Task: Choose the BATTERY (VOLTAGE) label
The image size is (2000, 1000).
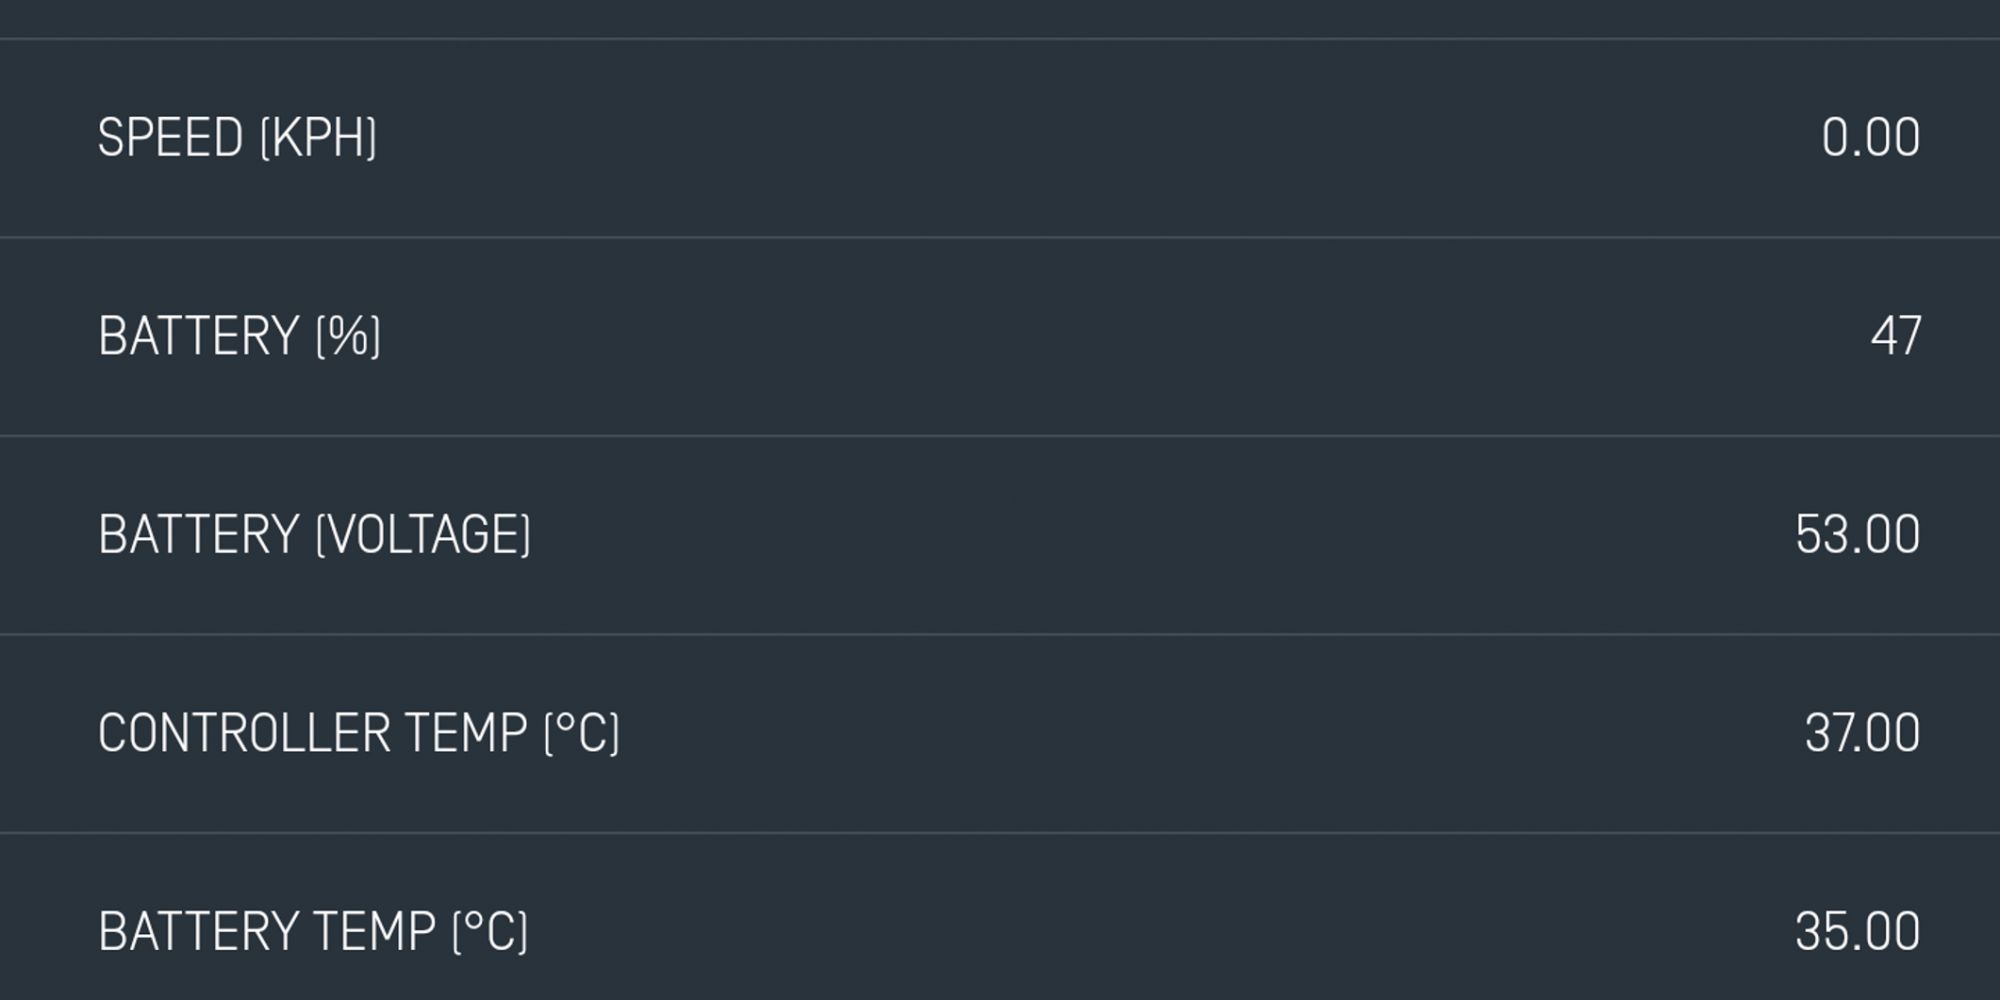Action: click(314, 534)
